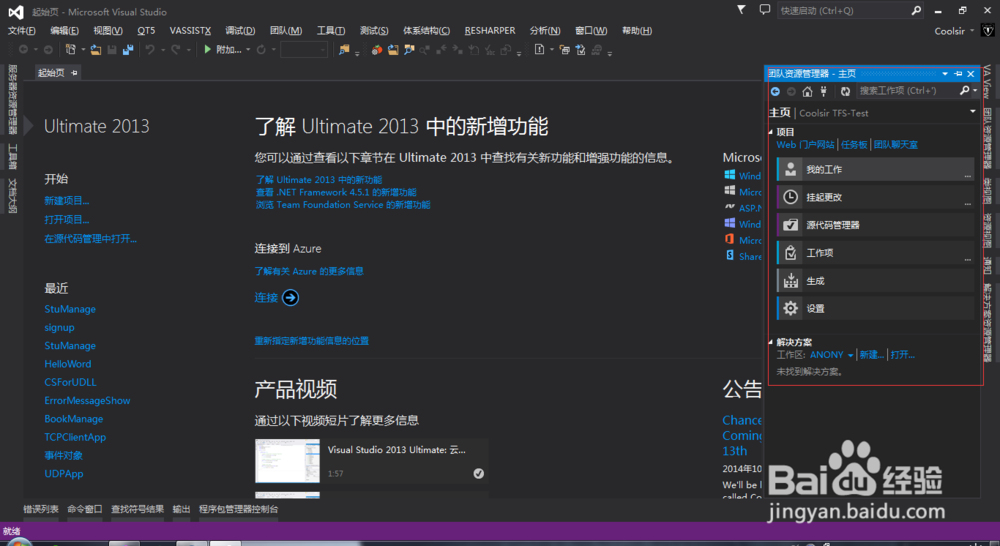
Task: Click the green Start debugging arrow
Action: pyautogui.click(x=207, y=49)
